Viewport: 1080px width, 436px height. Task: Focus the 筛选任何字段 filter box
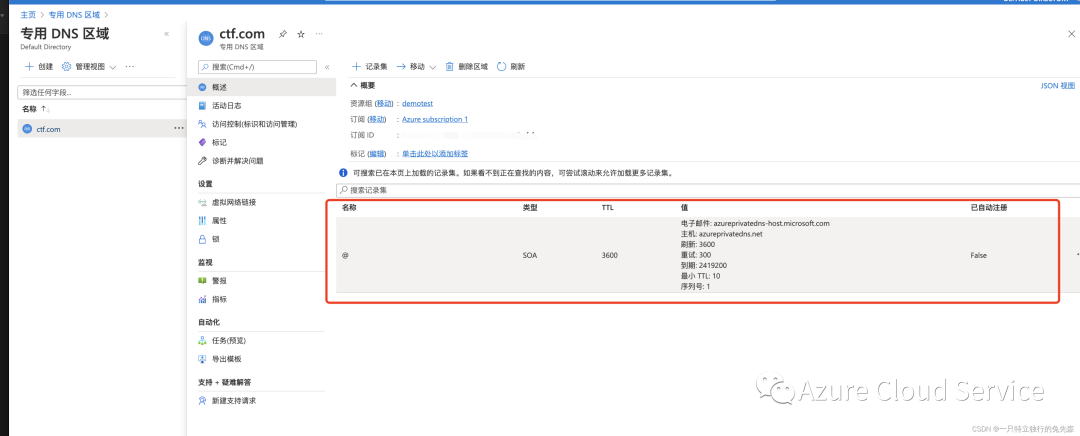(101, 92)
